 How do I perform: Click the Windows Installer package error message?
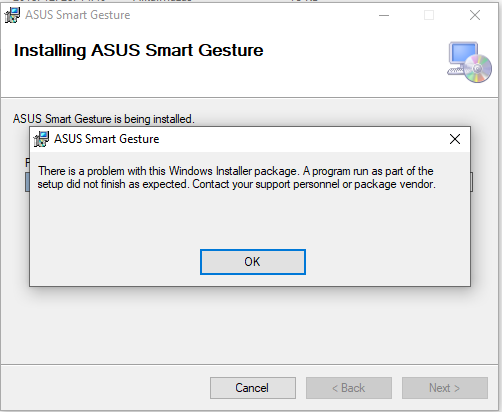(x=236, y=177)
